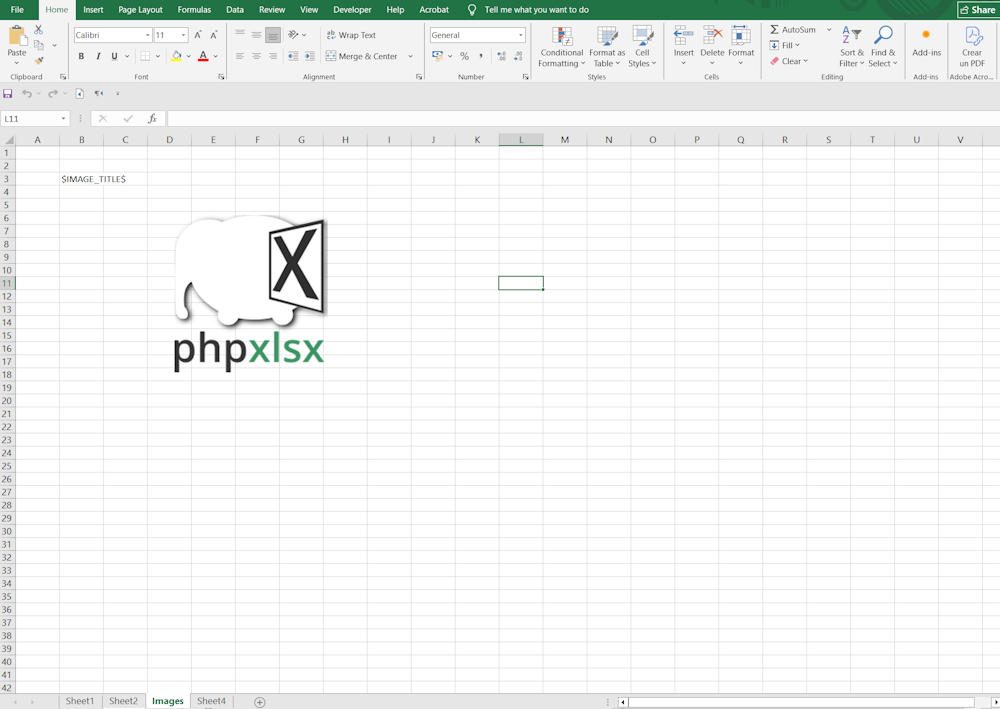Switch to the Sheet4 worksheet tab
The height and width of the screenshot is (709, 1000).
211,702
